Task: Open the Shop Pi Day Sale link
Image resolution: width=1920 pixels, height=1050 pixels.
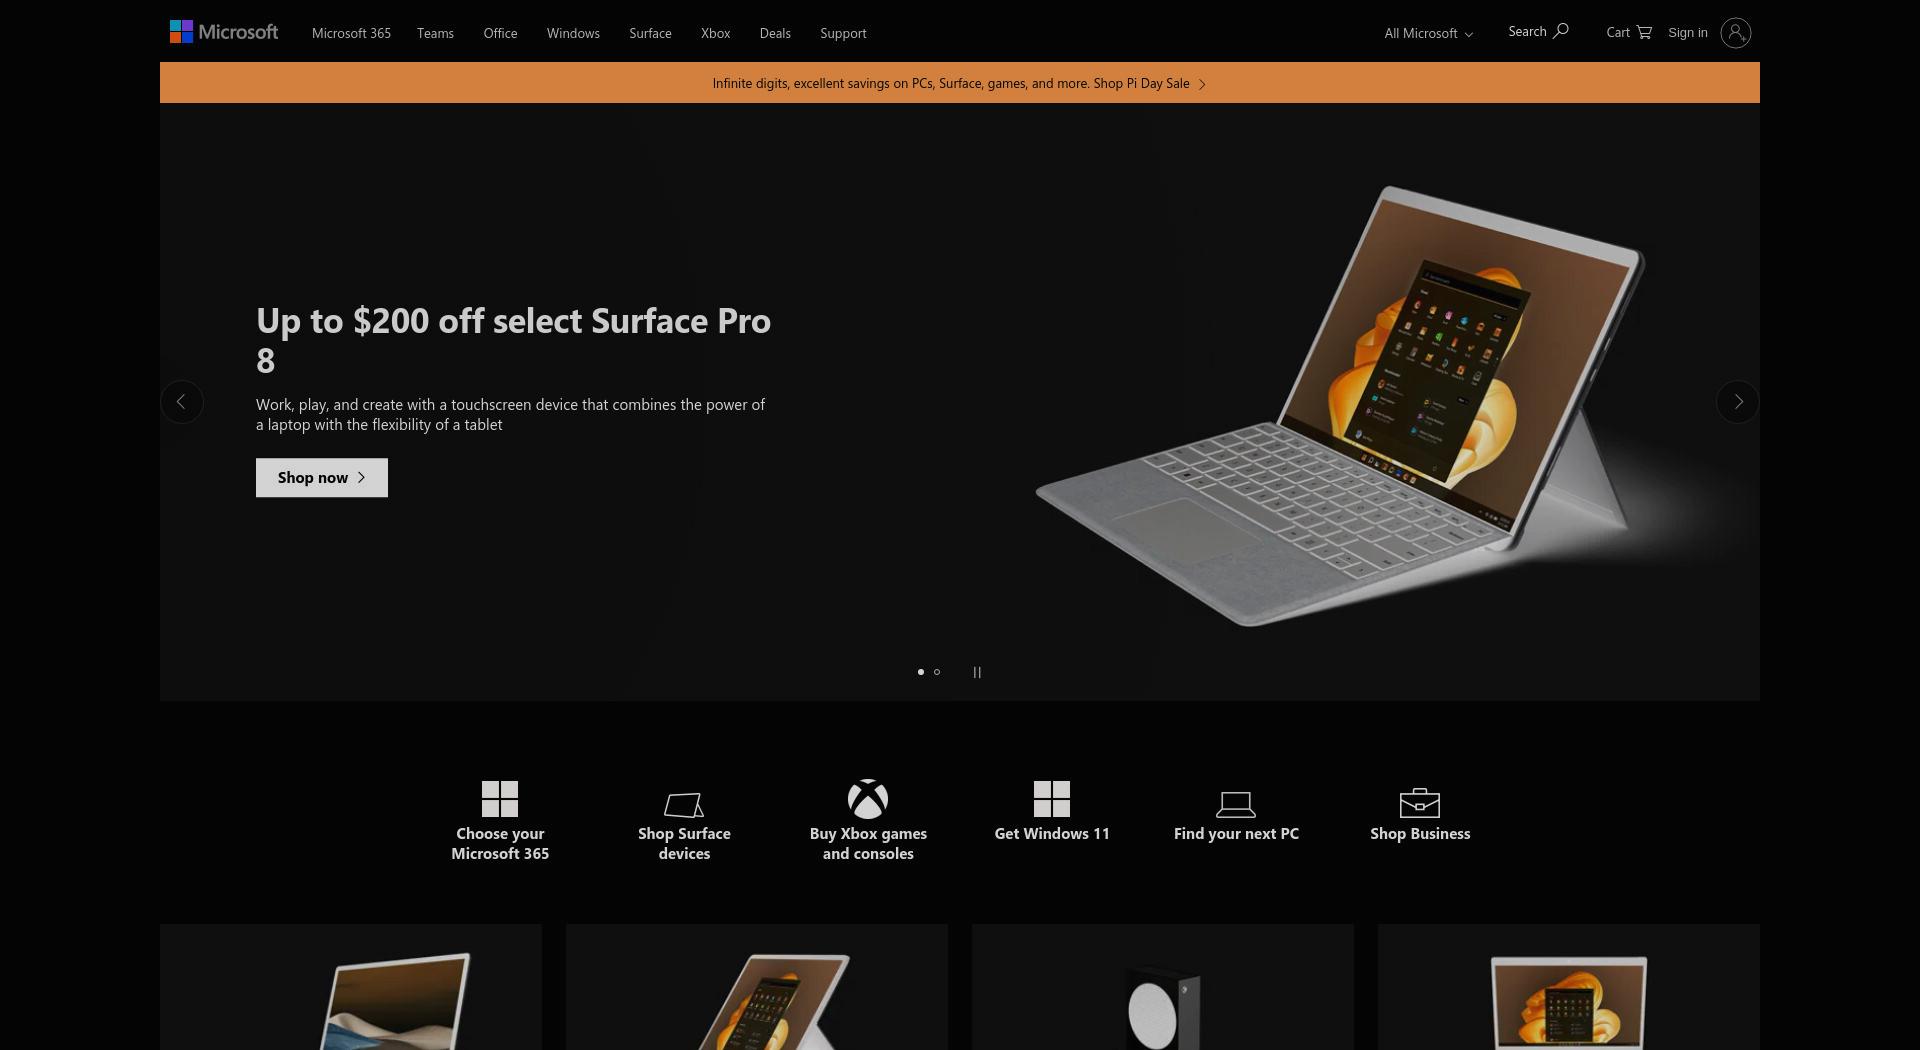Action: click(1150, 83)
